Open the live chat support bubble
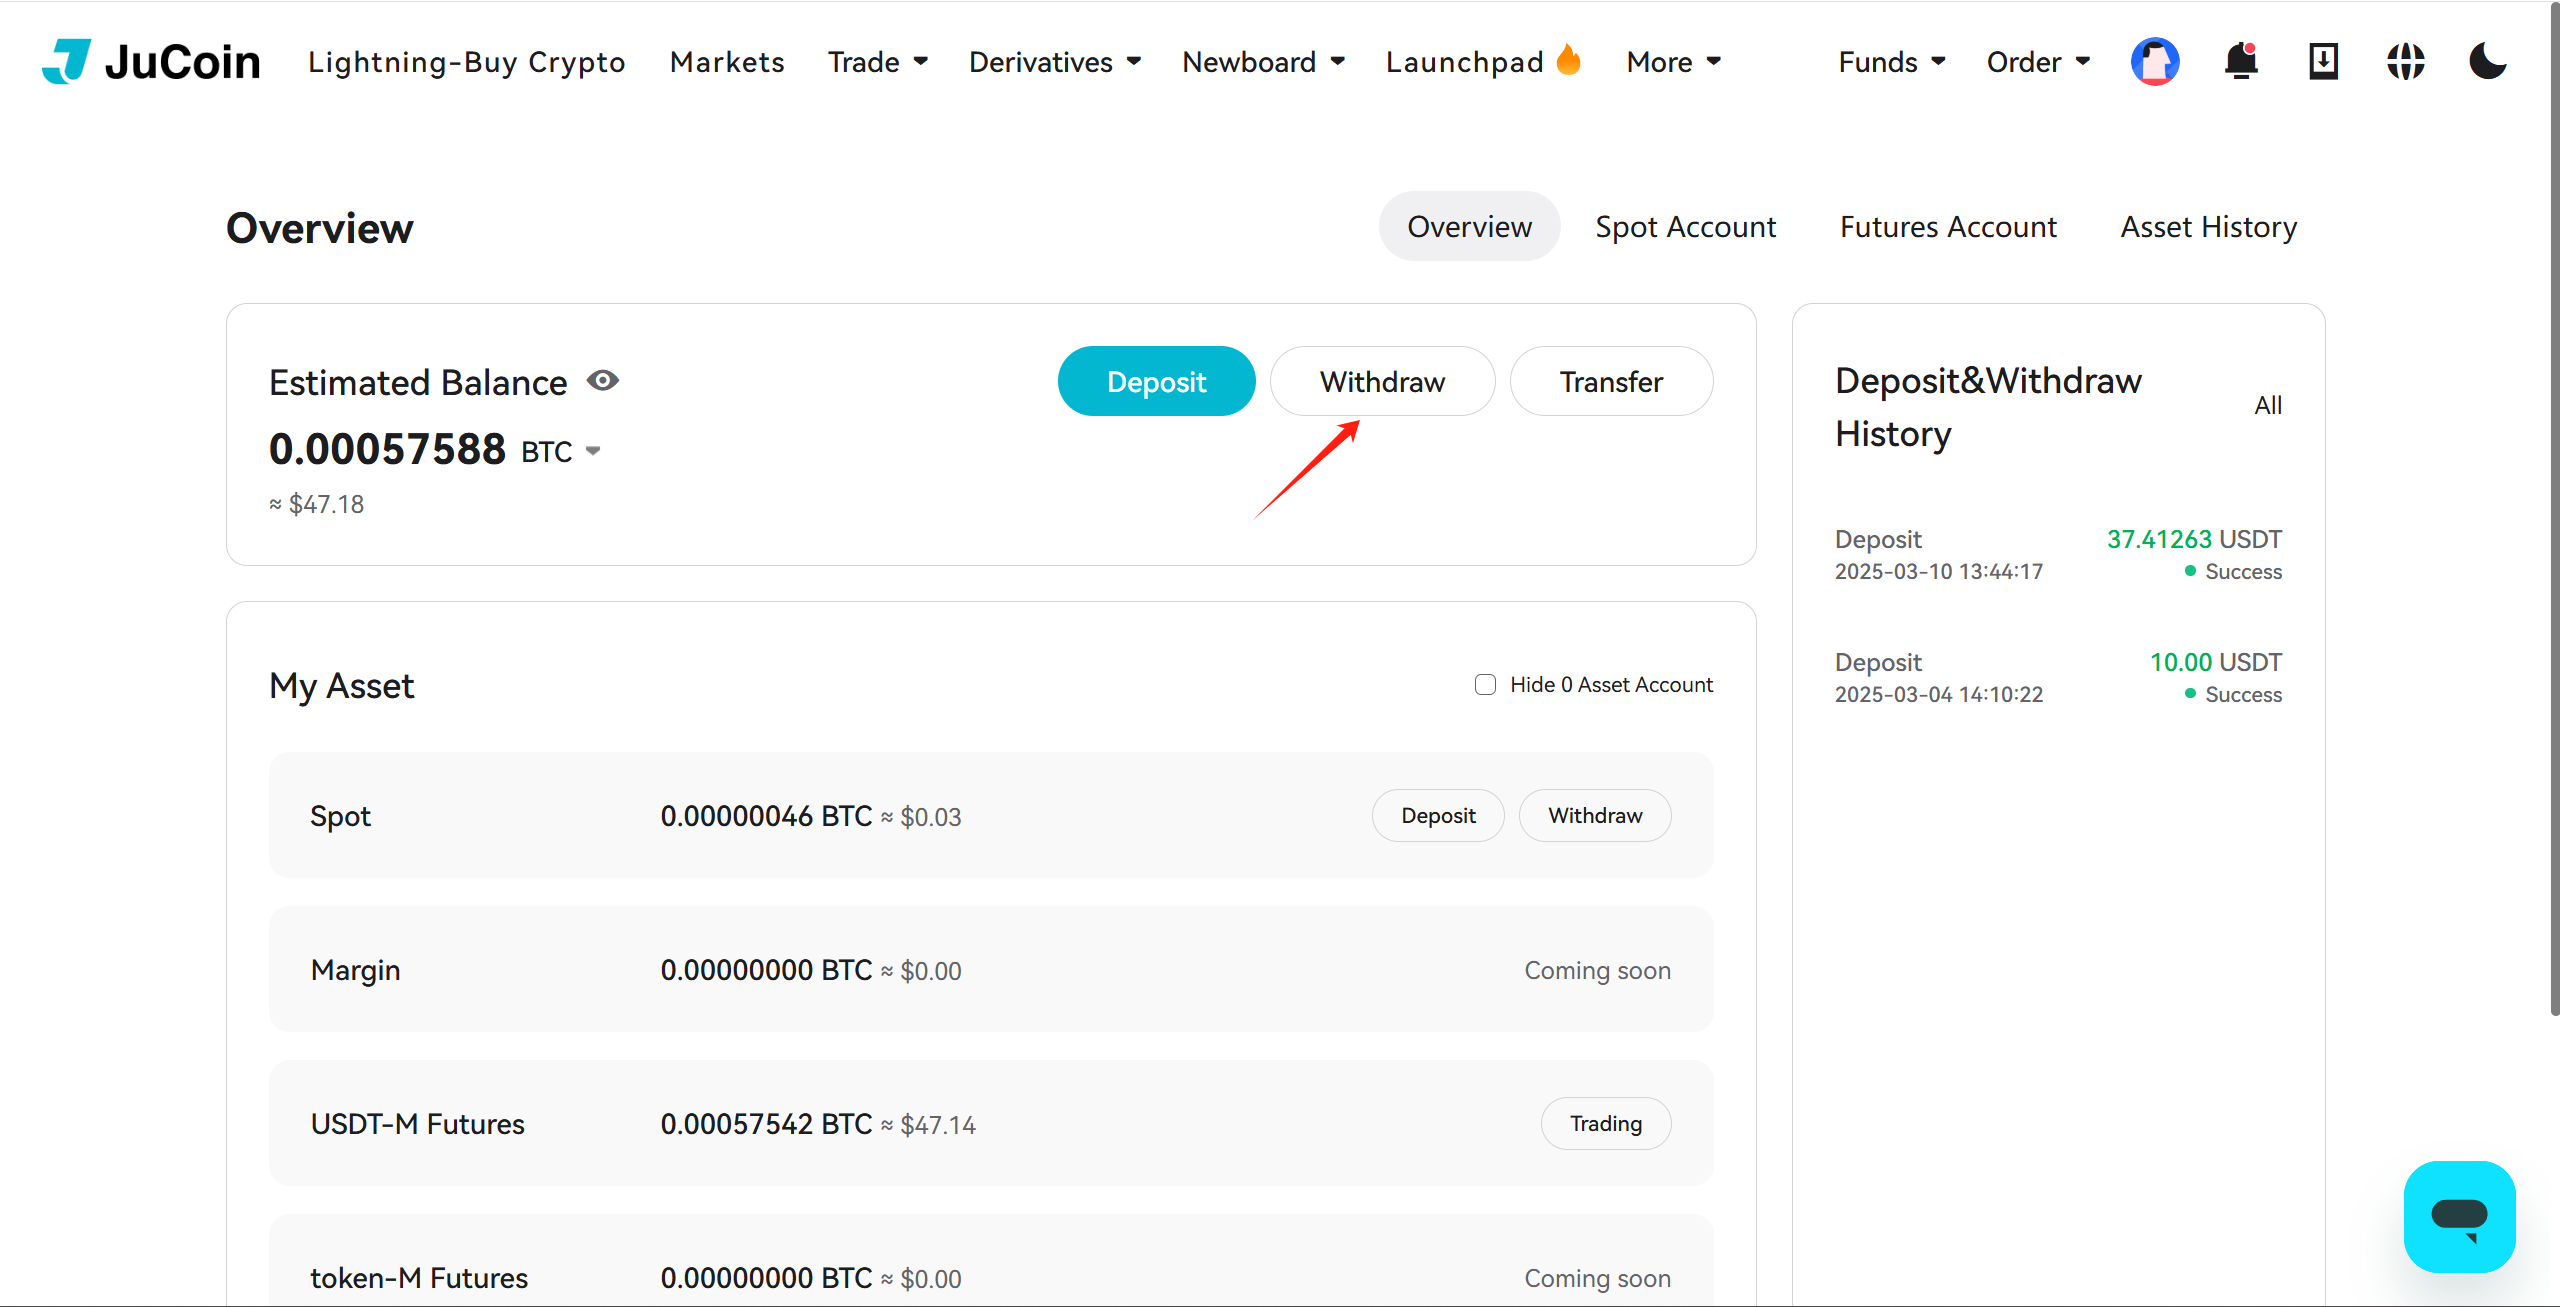This screenshot has height=1307, width=2560. [2459, 1216]
